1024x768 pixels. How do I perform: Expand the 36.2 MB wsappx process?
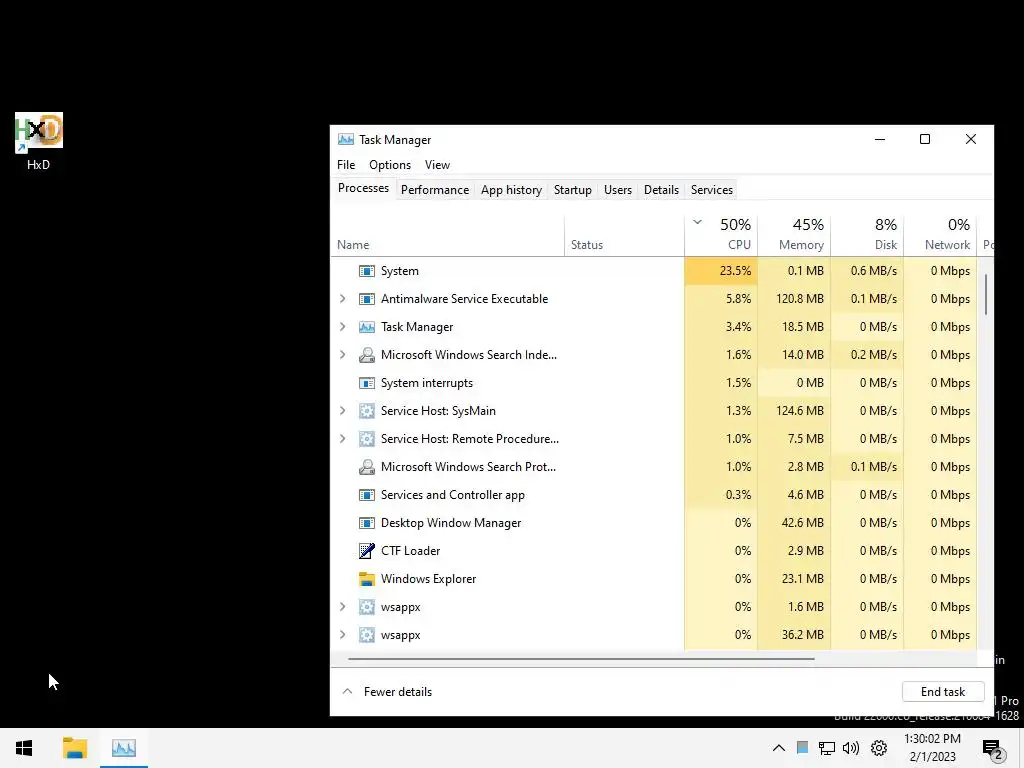pos(343,635)
